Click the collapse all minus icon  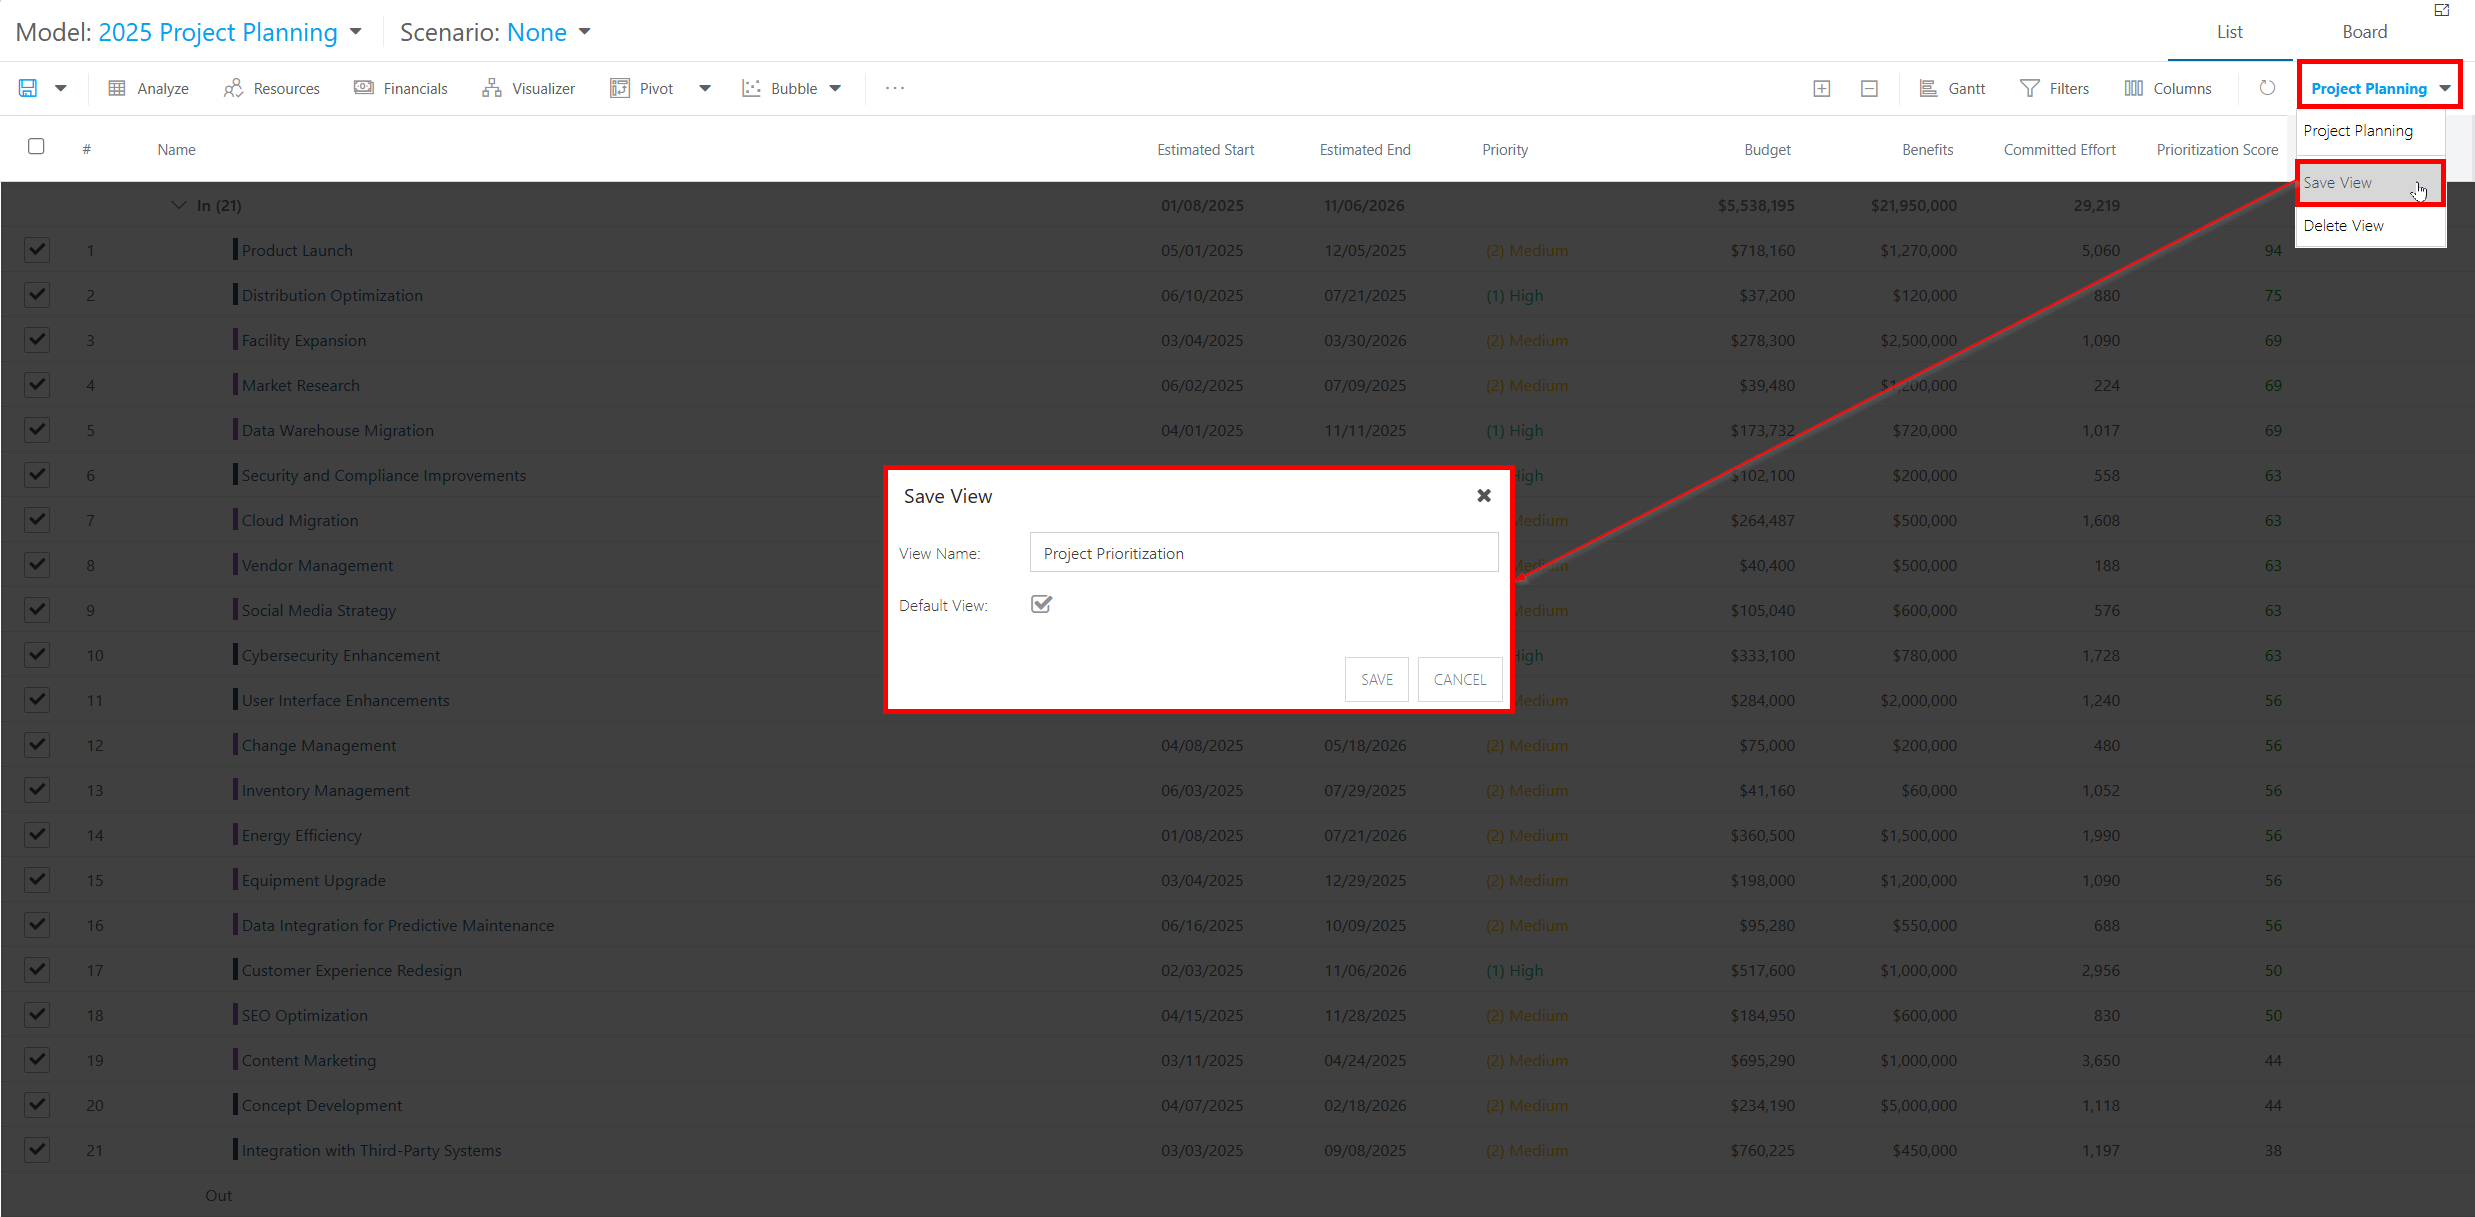tap(1869, 88)
